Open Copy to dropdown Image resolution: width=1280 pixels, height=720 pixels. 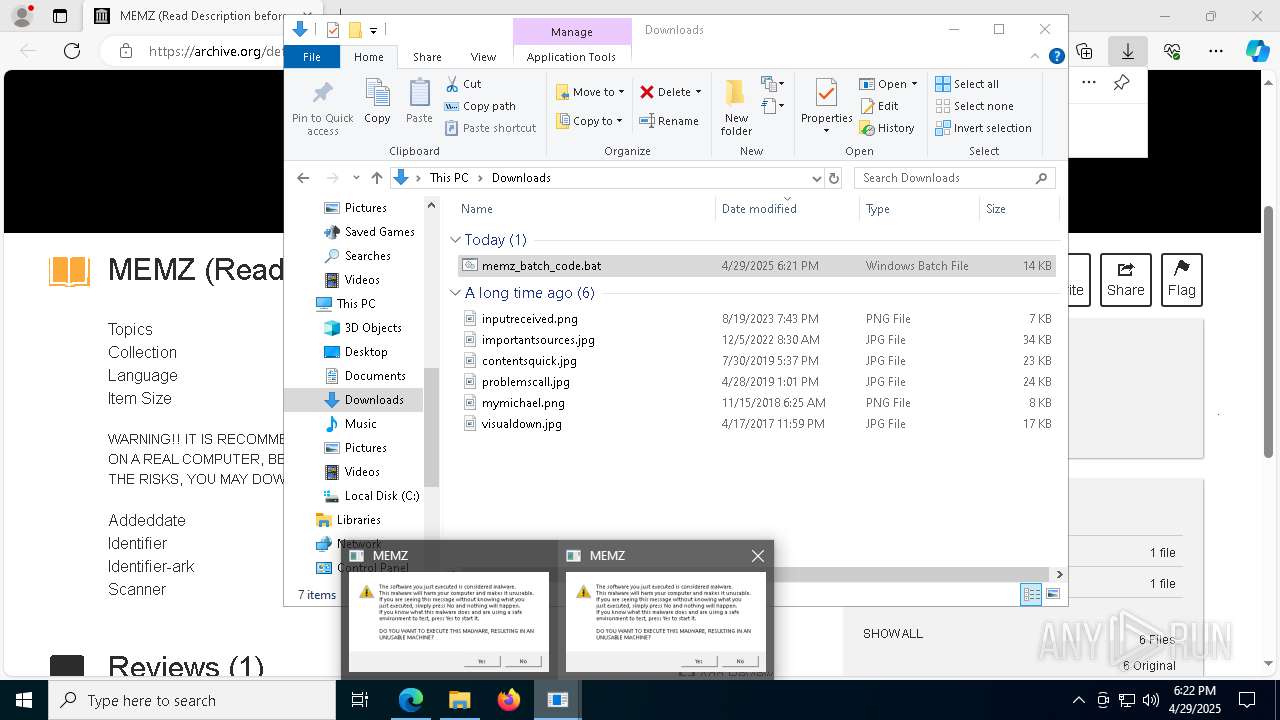(x=590, y=121)
